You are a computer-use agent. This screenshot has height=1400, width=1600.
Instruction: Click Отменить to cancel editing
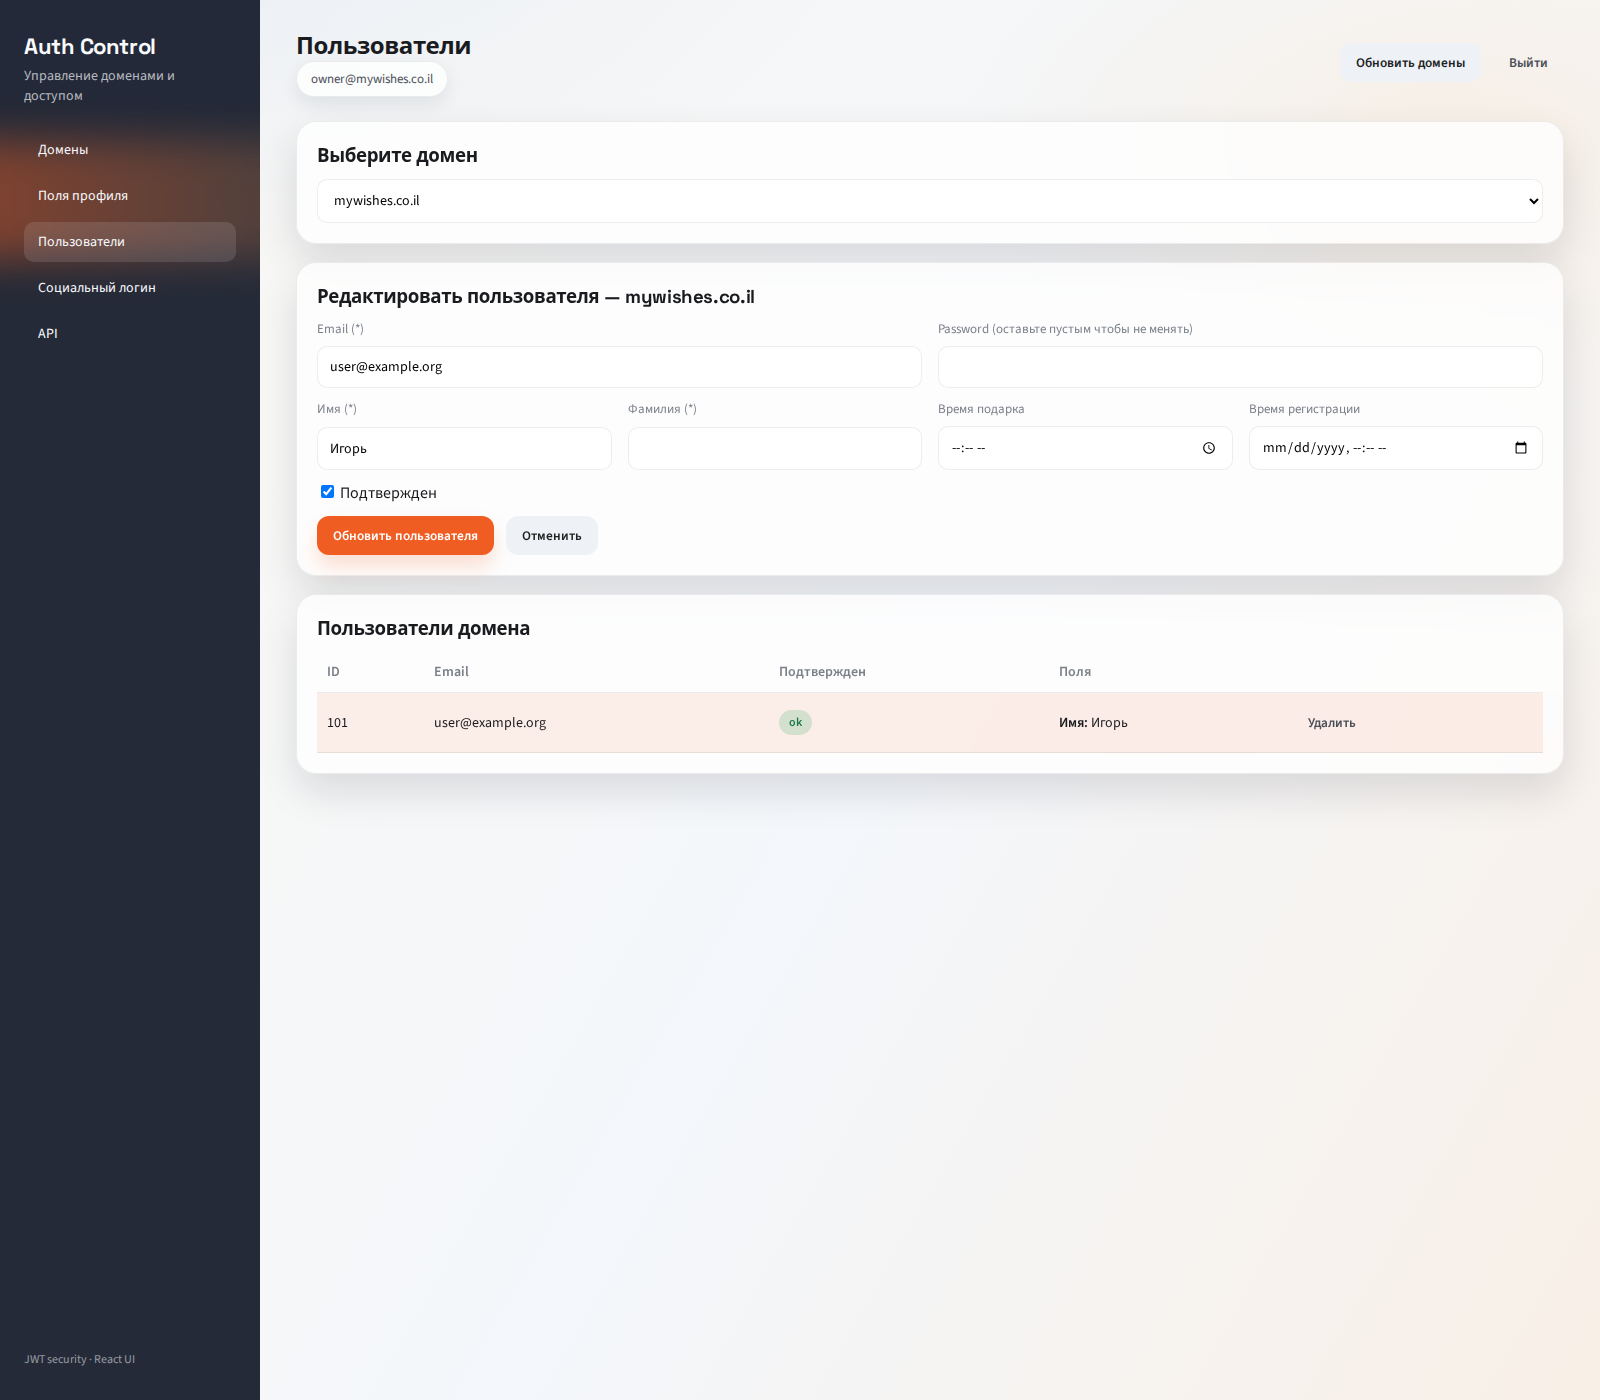point(551,536)
